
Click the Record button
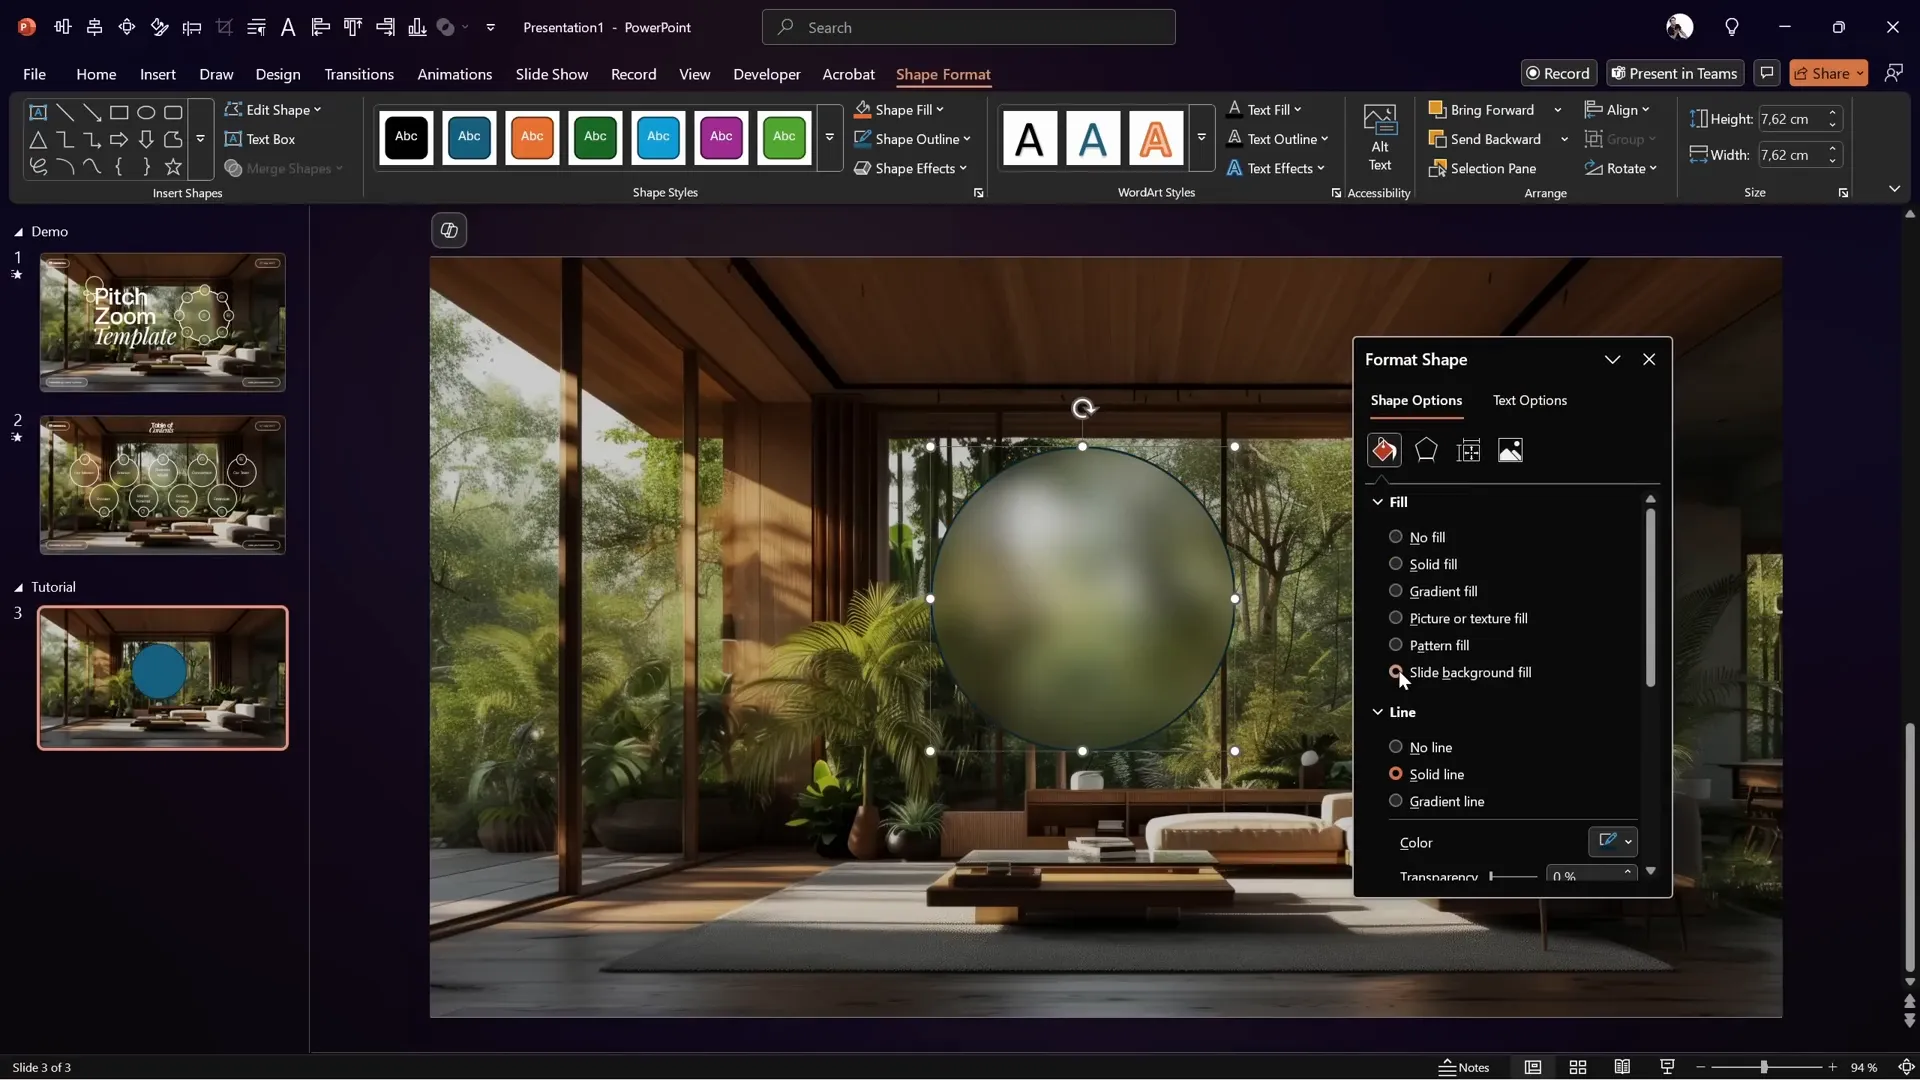[x=1559, y=73]
